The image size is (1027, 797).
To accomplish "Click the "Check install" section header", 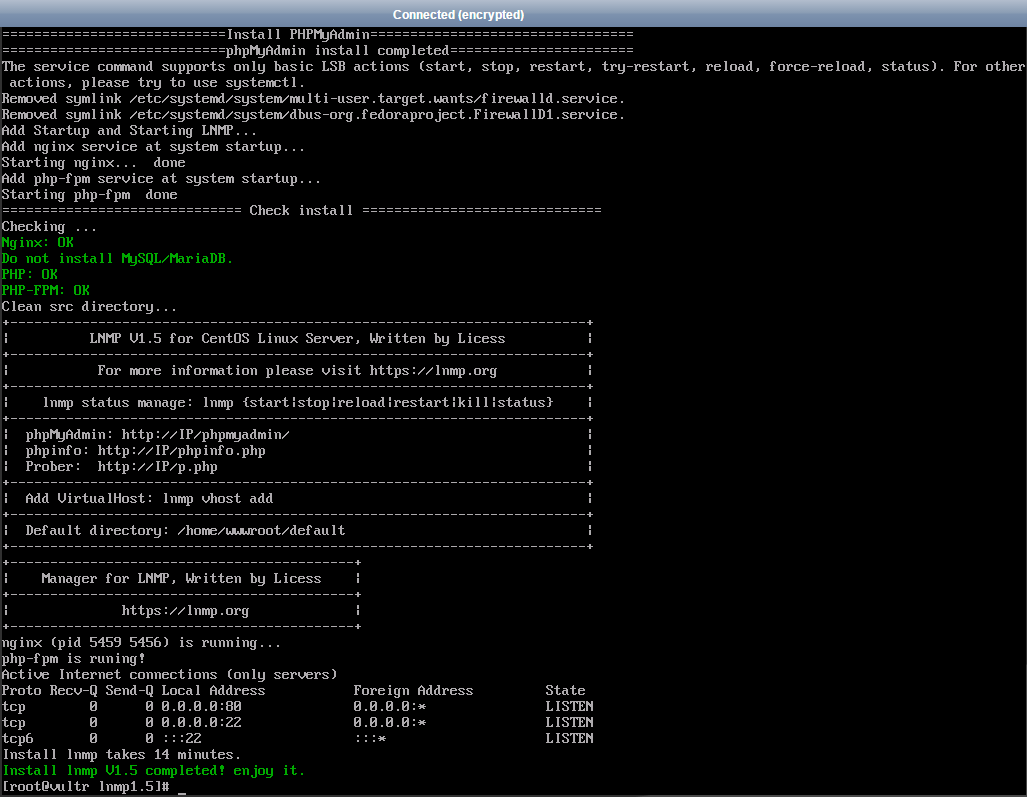I will pos(301,210).
